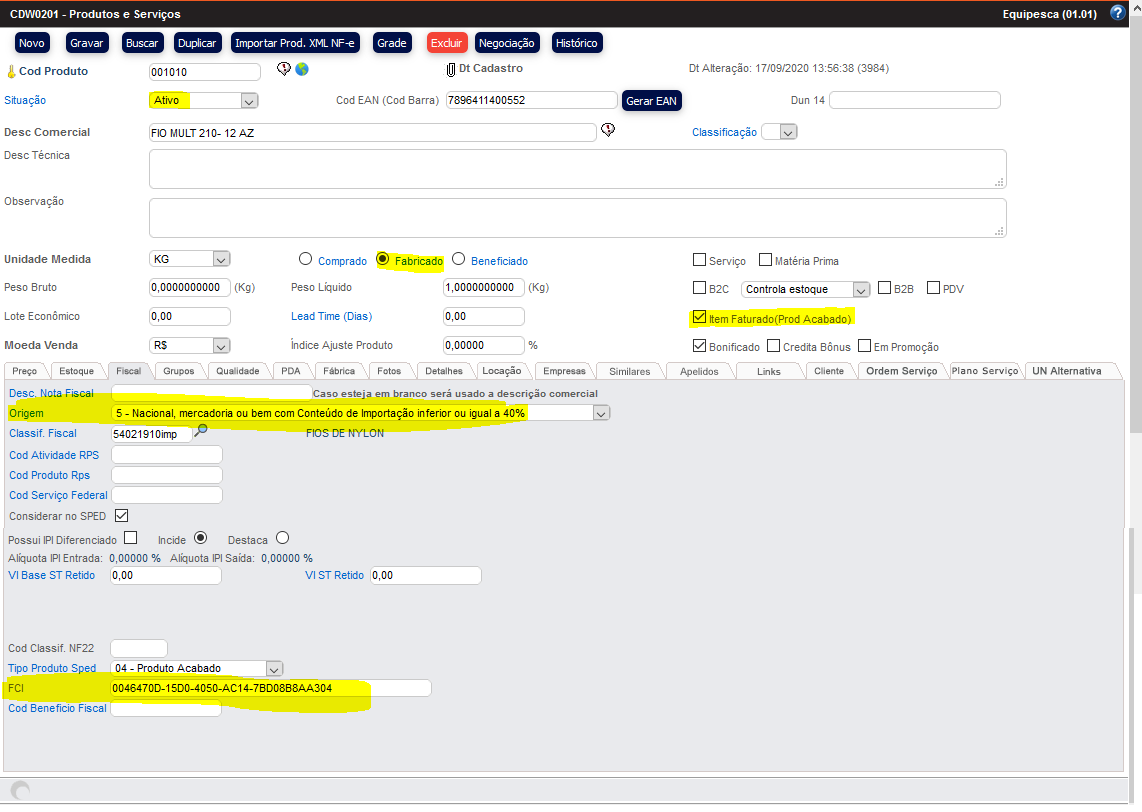Click the paperclip attachment icon near Dt Cadastro
Screen dimensions: 1142x812
450,70
